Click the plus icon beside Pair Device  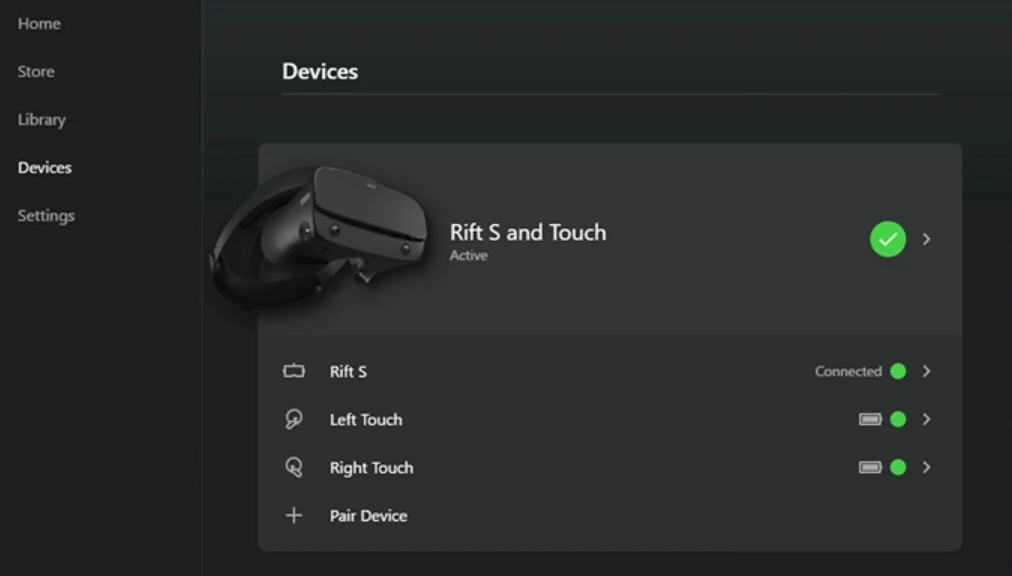[293, 516]
